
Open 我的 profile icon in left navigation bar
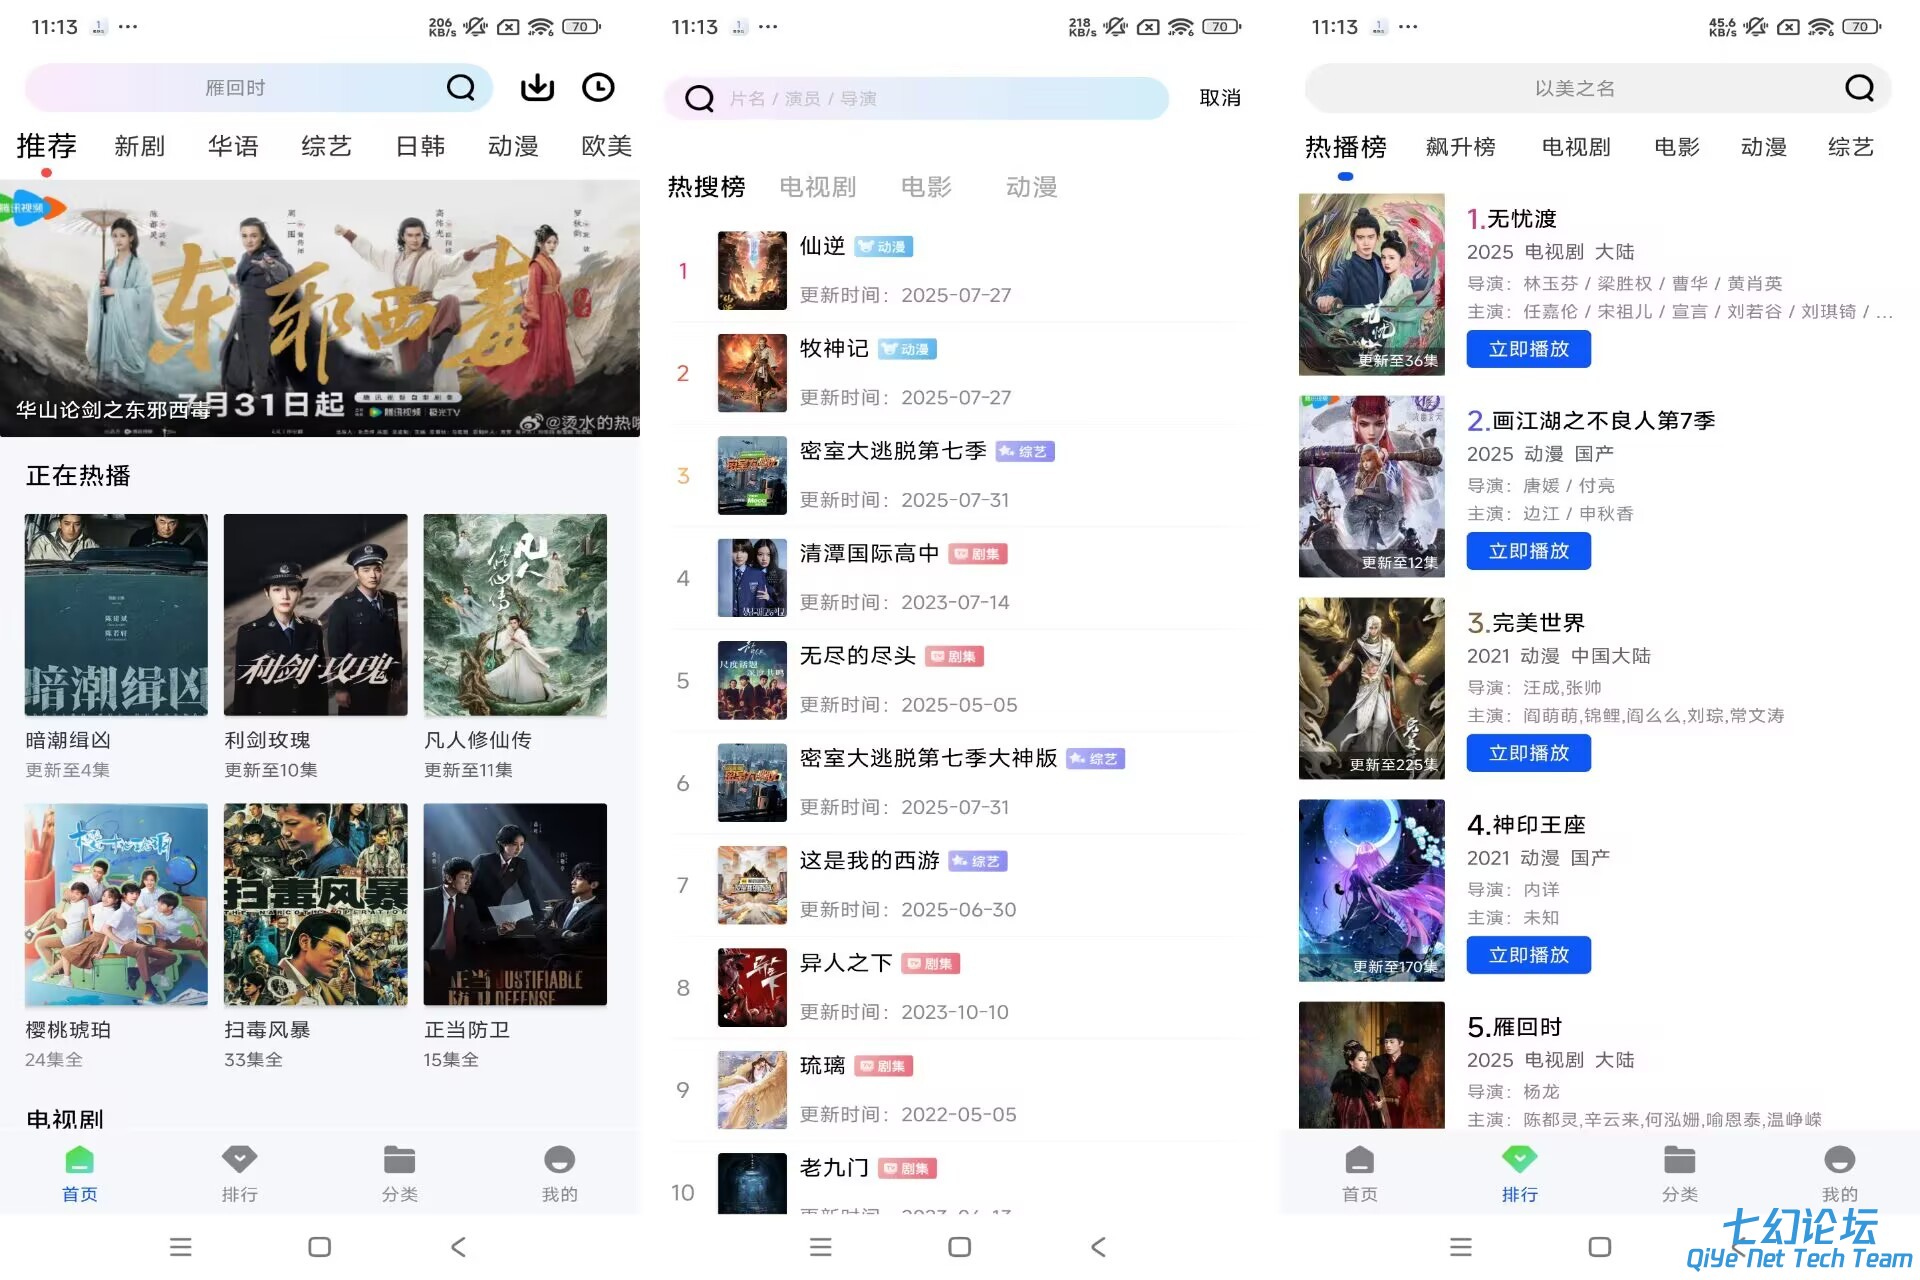559,1160
